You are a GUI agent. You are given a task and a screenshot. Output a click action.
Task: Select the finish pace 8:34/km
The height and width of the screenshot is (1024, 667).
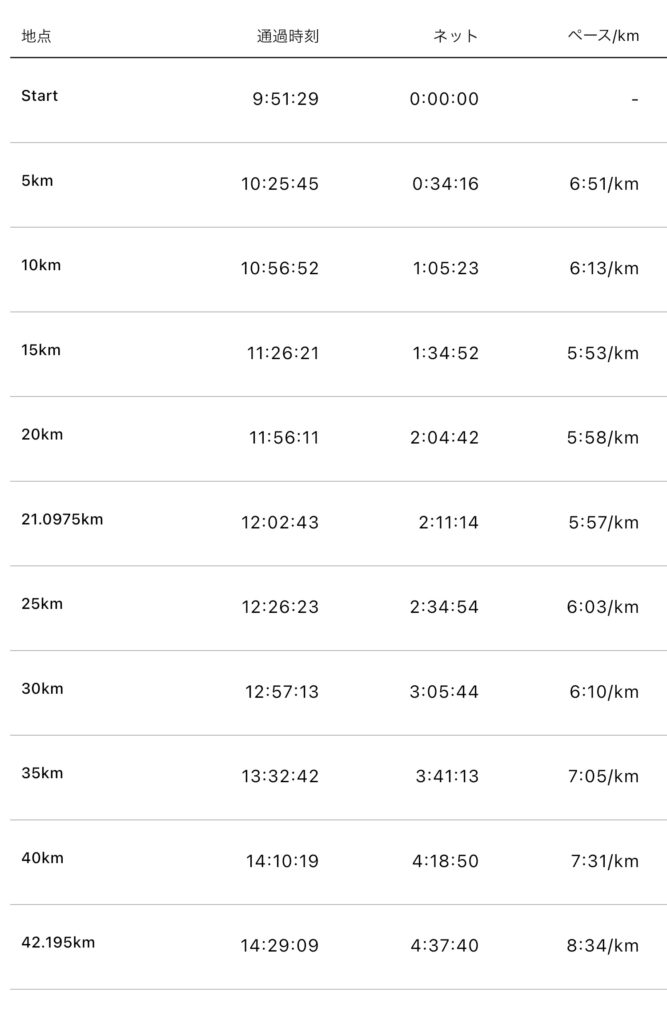pyautogui.click(x=604, y=946)
